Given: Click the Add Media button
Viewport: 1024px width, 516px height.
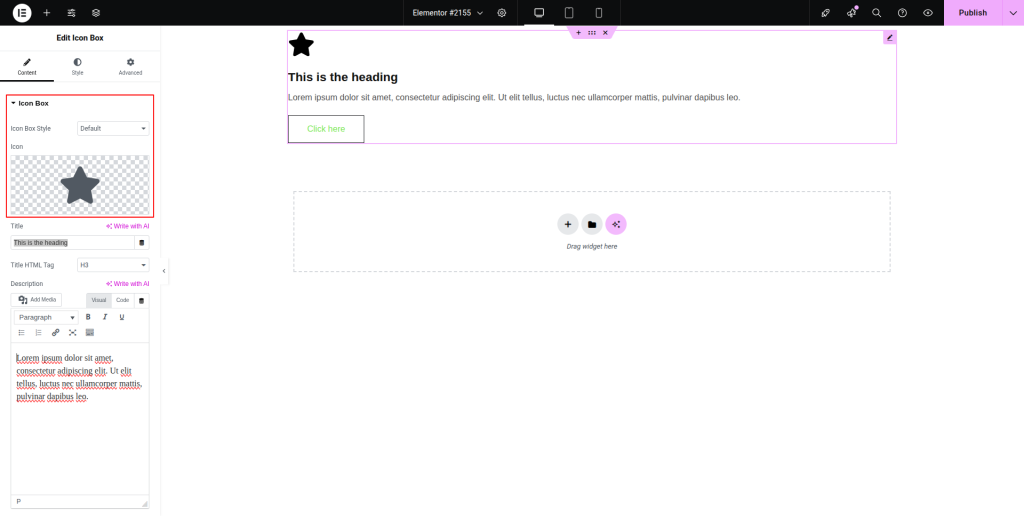Looking at the screenshot, I should [x=37, y=300].
